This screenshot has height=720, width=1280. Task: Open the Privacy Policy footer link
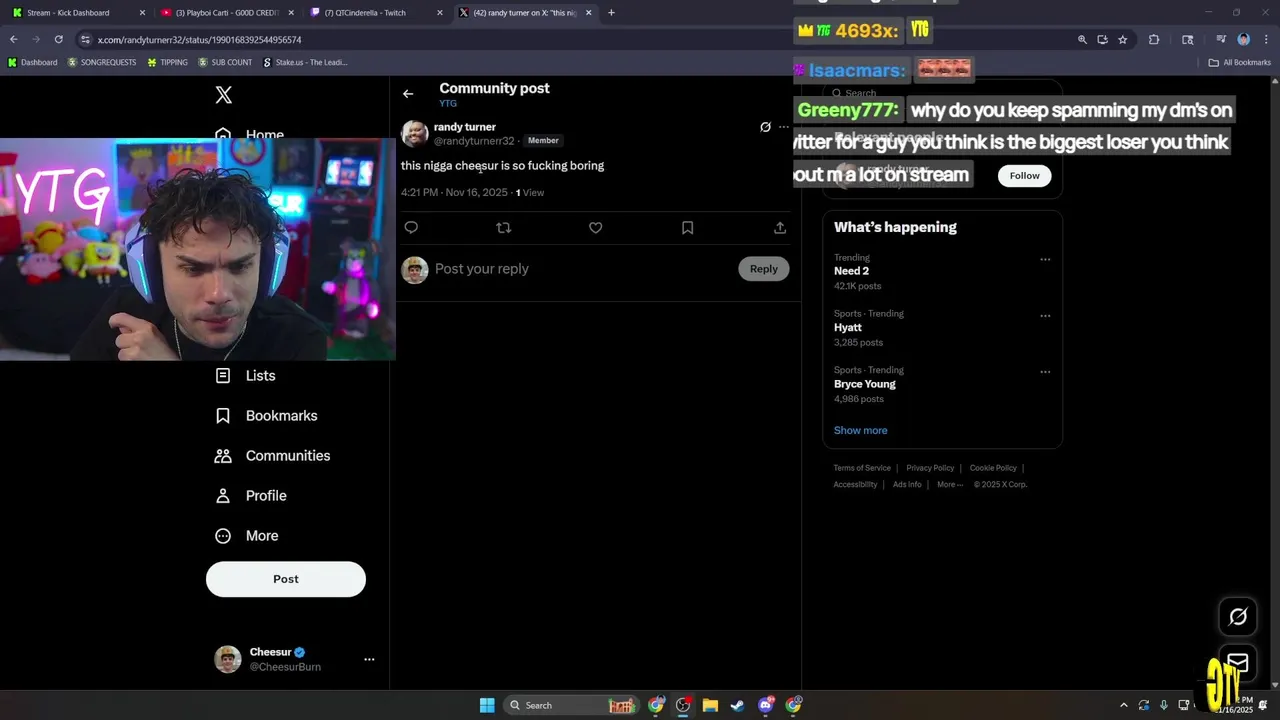pyautogui.click(x=930, y=468)
